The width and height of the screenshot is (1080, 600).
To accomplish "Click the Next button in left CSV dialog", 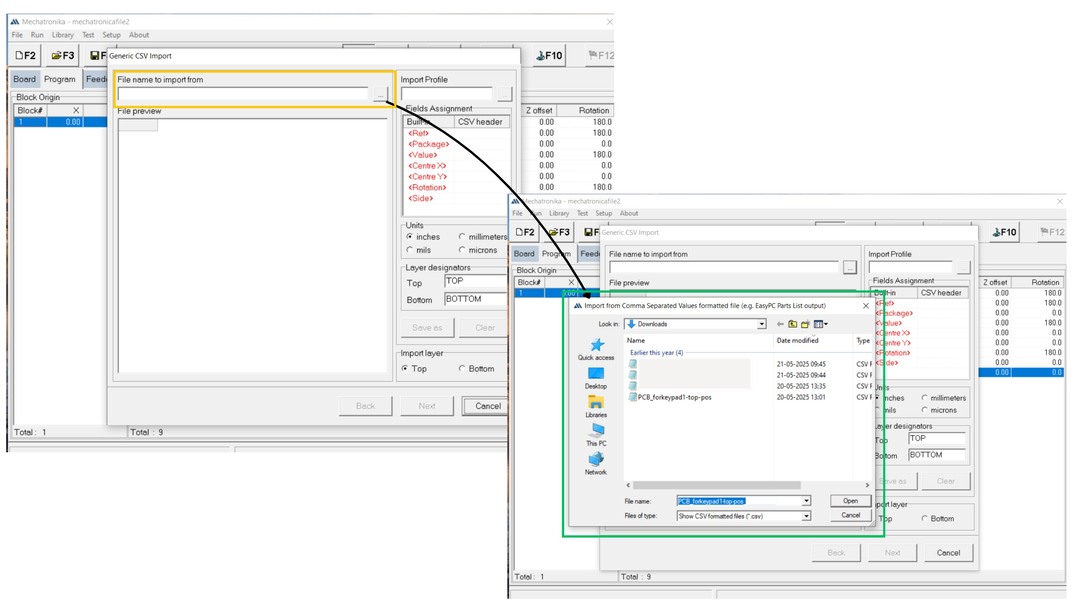I will [427, 406].
